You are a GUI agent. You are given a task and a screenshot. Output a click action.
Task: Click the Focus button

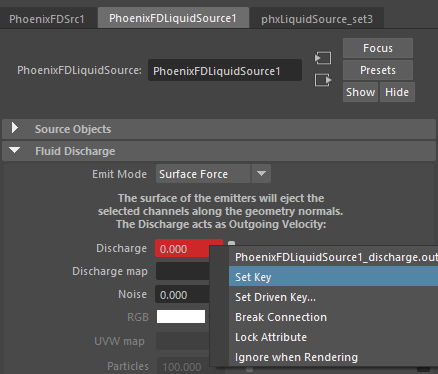click(378, 48)
